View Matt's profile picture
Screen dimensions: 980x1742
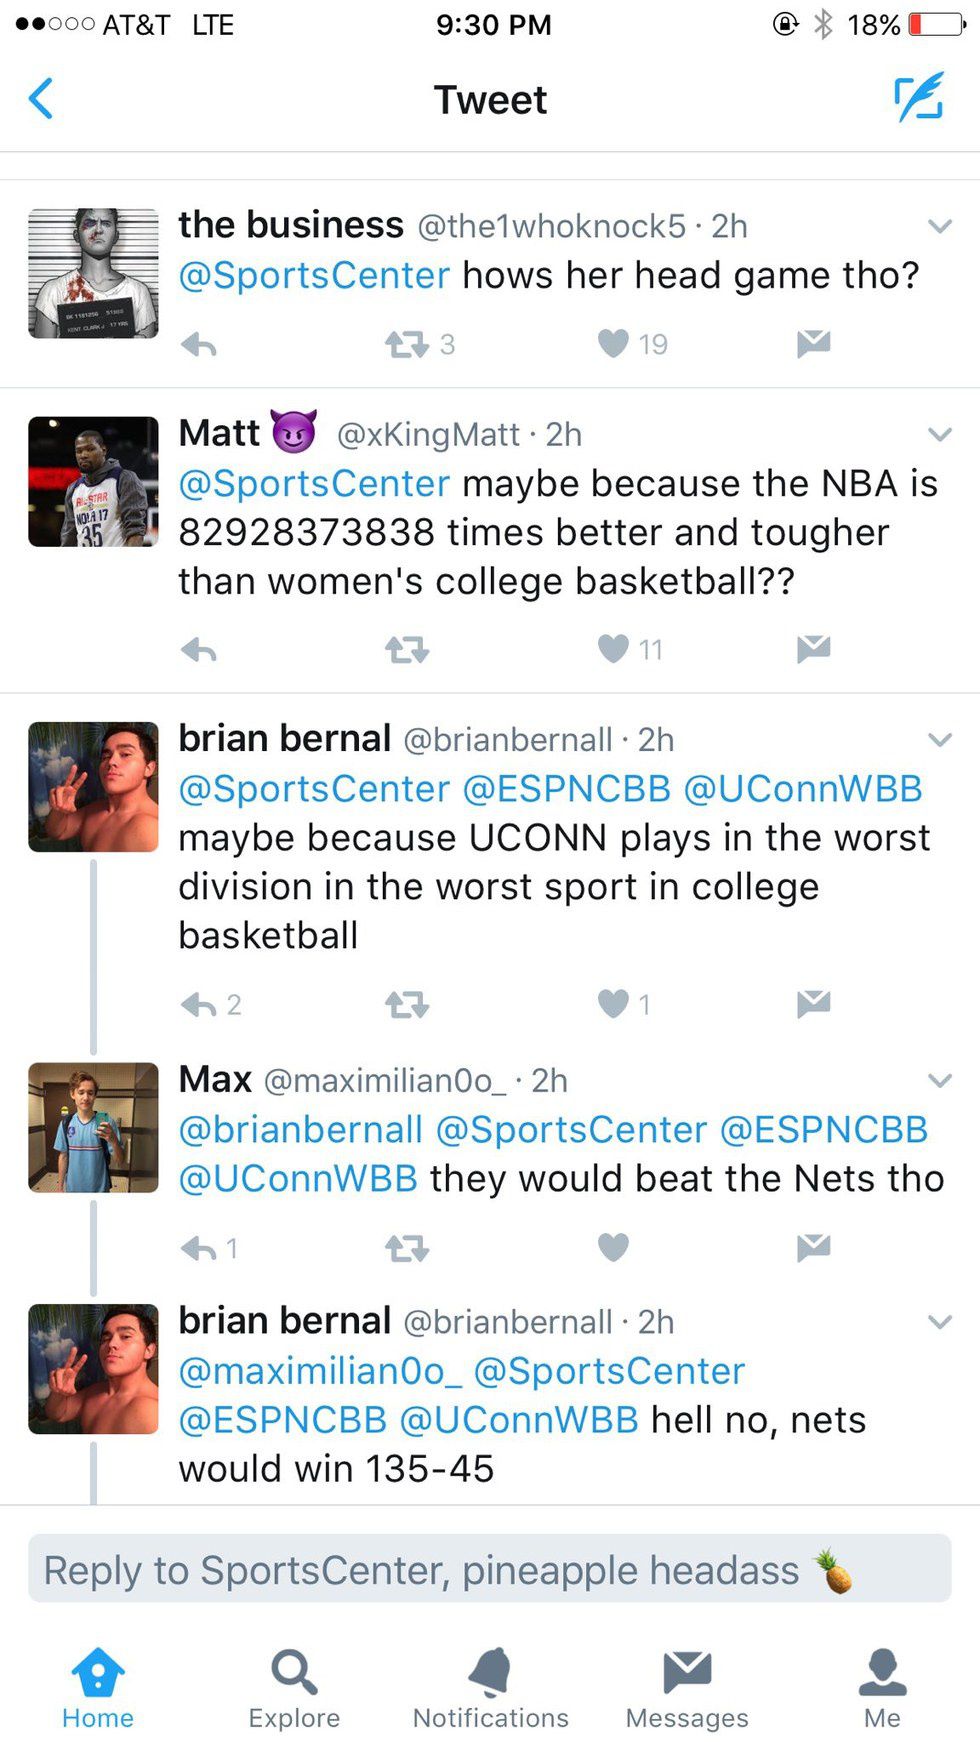coord(93,482)
